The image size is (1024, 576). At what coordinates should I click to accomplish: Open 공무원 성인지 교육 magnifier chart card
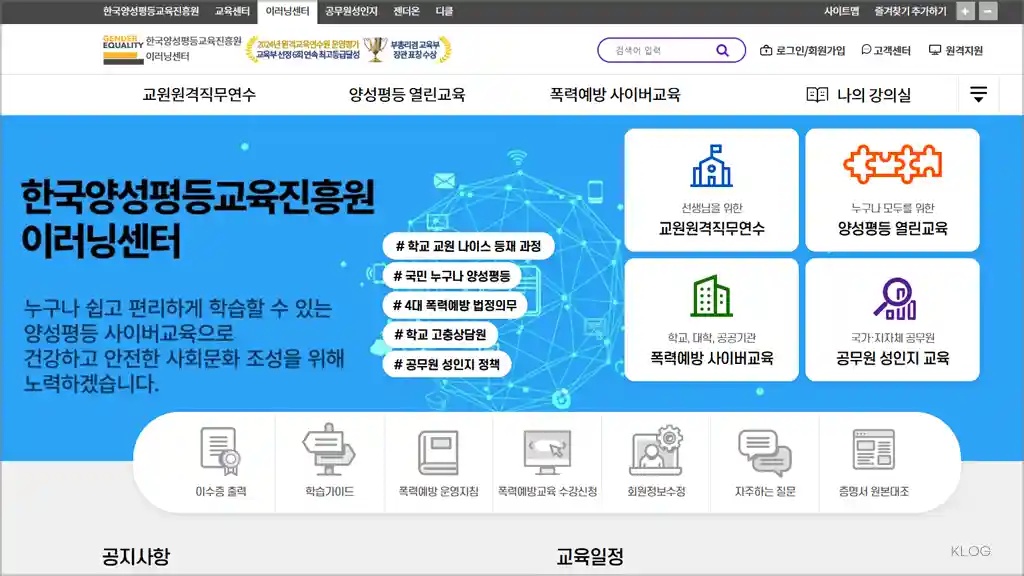coord(892,319)
